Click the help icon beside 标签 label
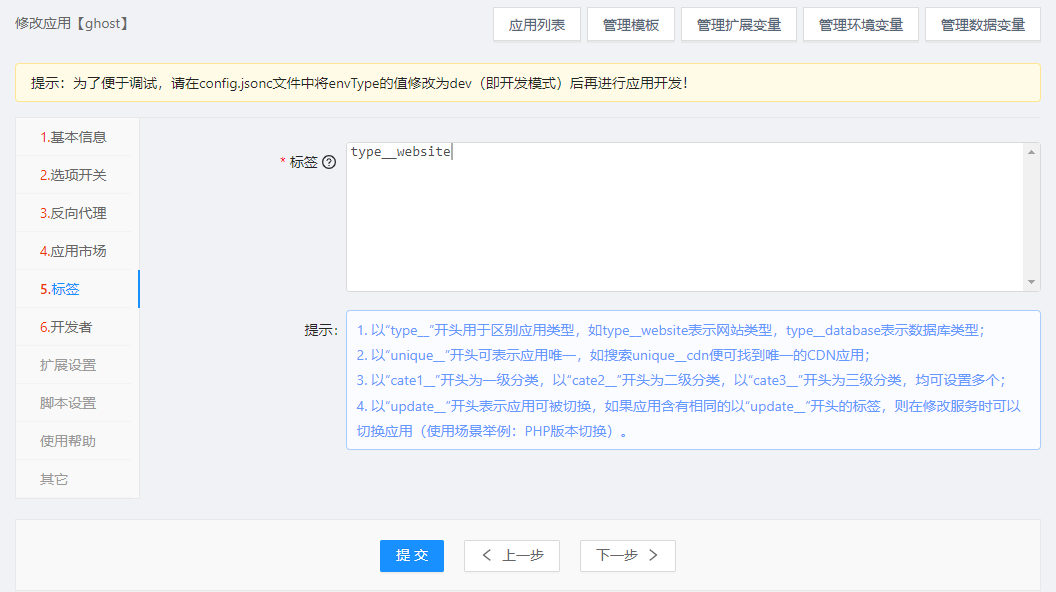The height and width of the screenshot is (592, 1056). click(x=329, y=162)
